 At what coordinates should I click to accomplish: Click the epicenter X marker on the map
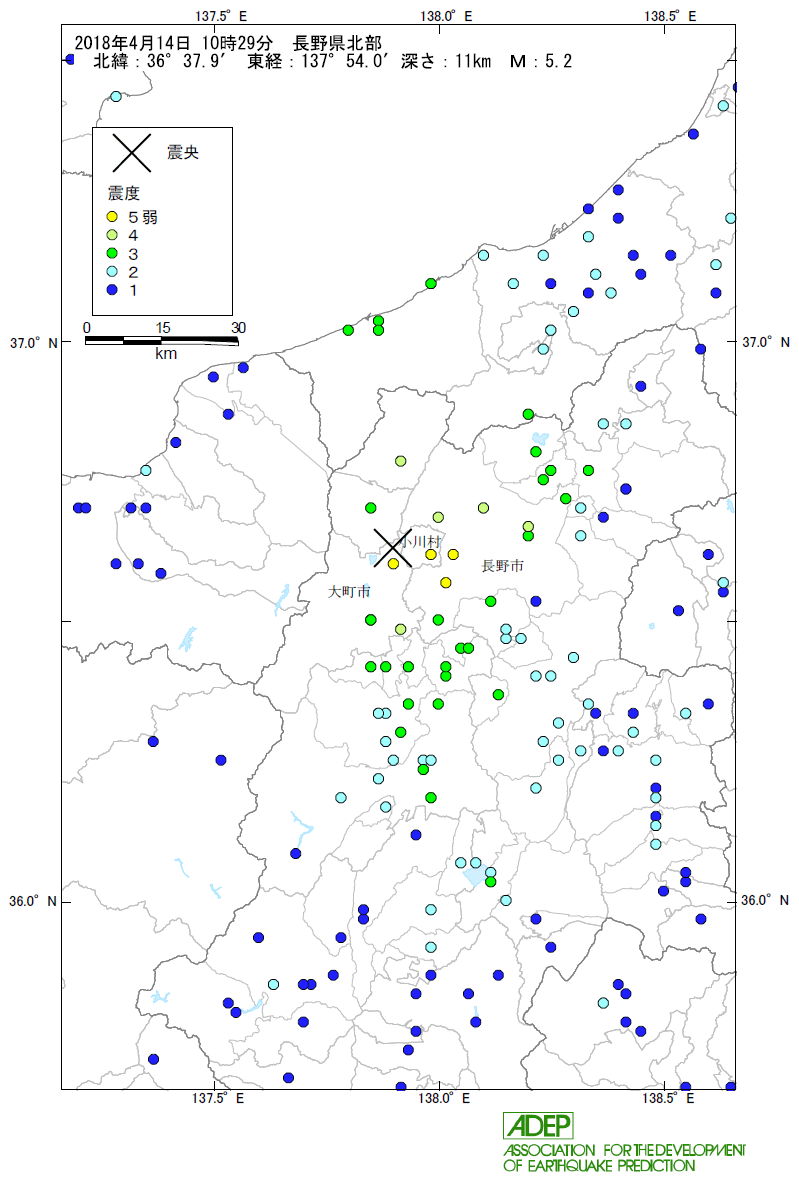(392, 548)
